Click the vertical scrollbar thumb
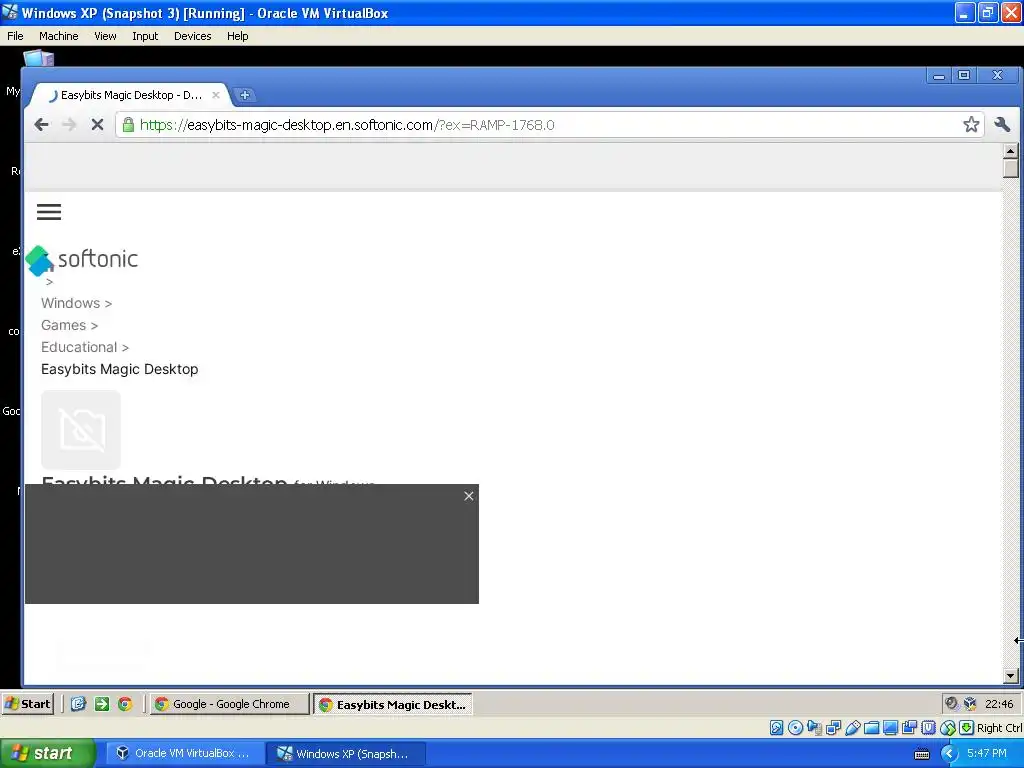Image resolution: width=1024 pixels, height=768 pixels. click(1010, 168)
